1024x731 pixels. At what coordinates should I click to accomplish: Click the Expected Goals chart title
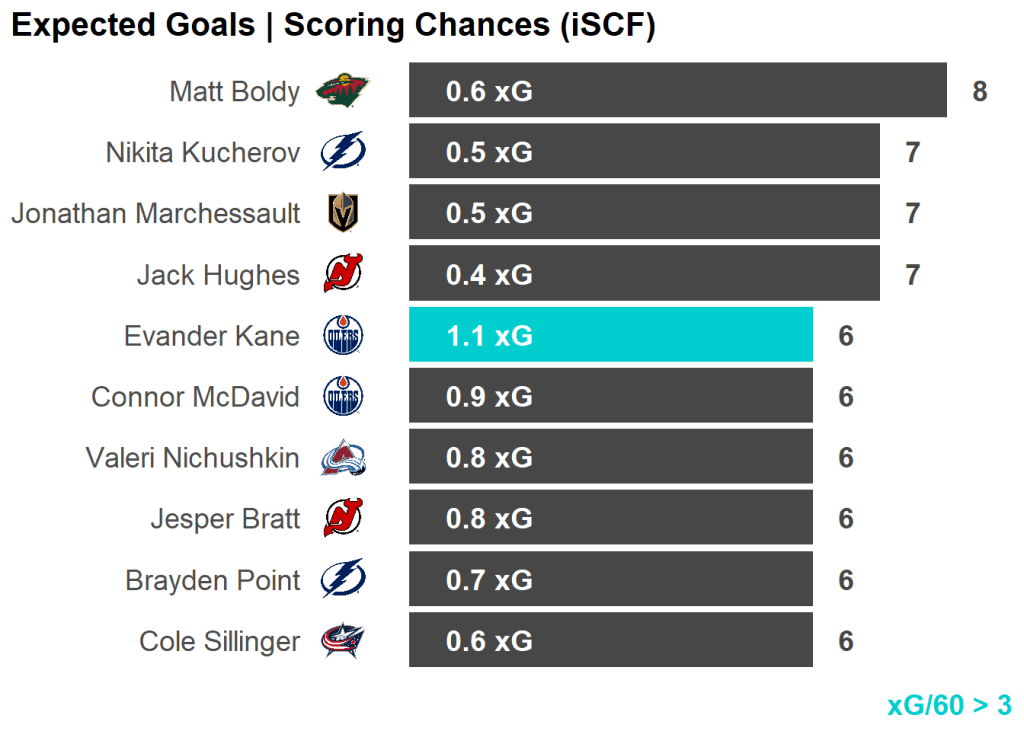(333, 26)
